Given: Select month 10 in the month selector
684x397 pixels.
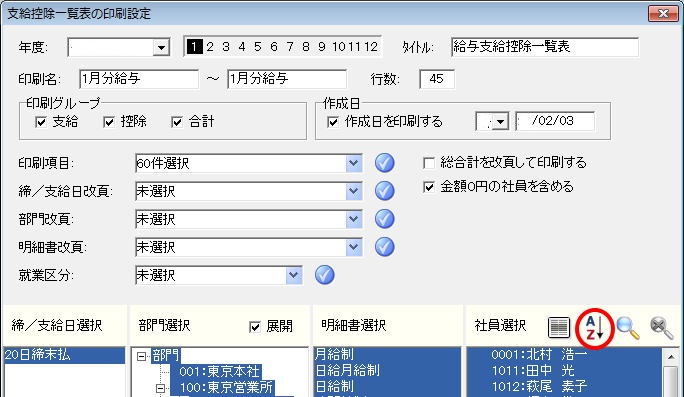Looking at the screenshot, I should [x=339, y=47].
